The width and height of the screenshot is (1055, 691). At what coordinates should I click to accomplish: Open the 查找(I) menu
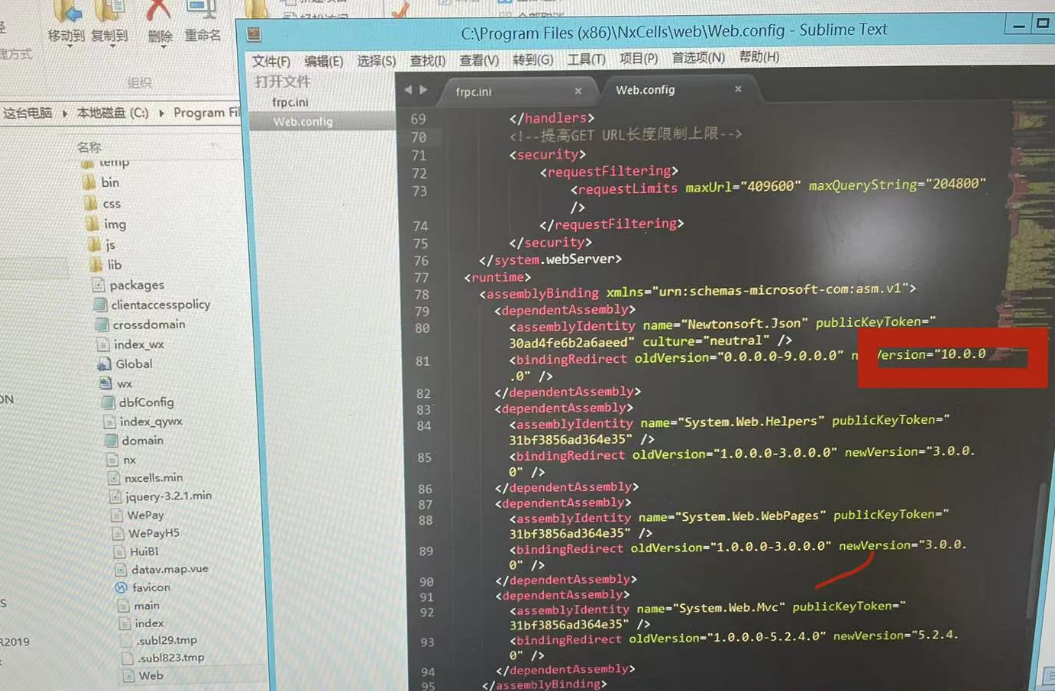point(428,61)
